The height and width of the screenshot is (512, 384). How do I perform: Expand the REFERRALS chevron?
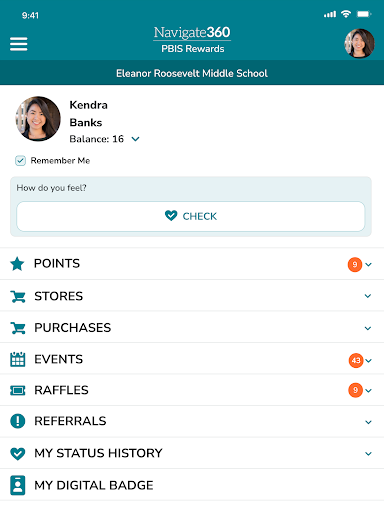368,422
